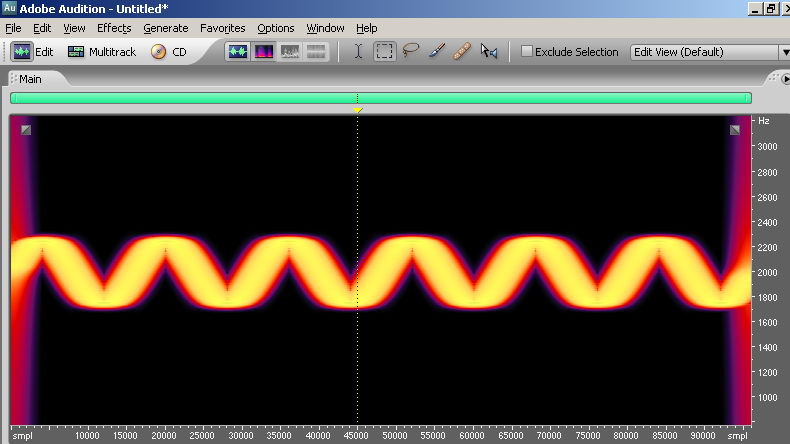Select Spectral Frequency display icon
This screenshot has height=444, width=790.
pyautogui.click(x=264, y=52)
